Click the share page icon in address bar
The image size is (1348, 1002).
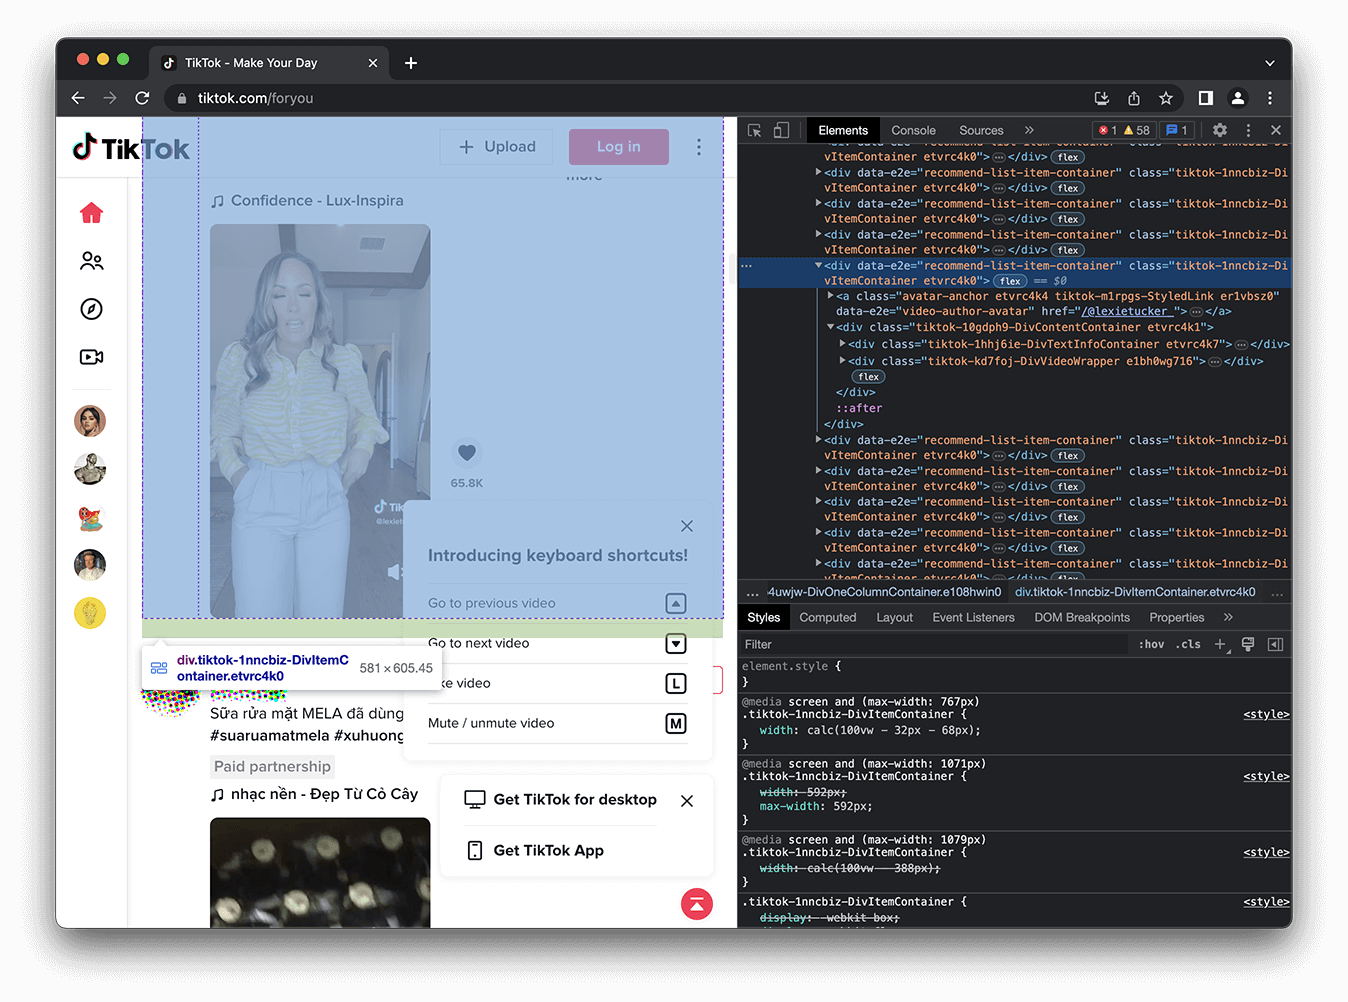pyautogui.click(x=1134, y=98)
